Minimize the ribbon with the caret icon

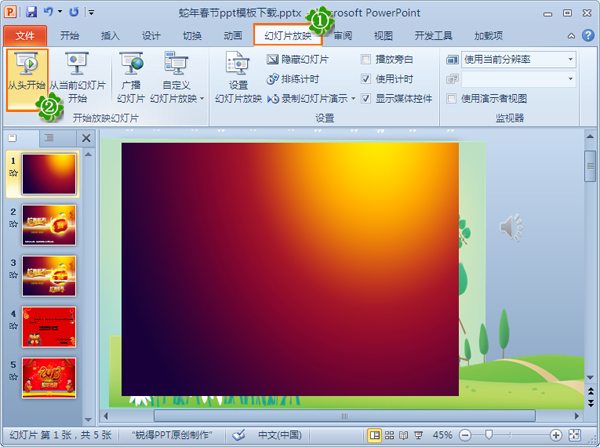[571, 36]
